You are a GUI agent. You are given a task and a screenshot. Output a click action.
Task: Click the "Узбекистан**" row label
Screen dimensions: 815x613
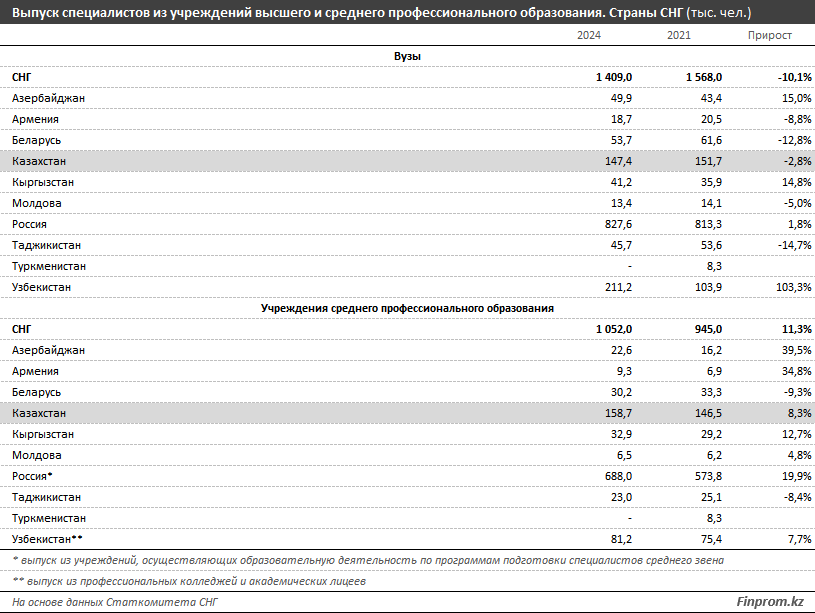(x=49, y=539)
